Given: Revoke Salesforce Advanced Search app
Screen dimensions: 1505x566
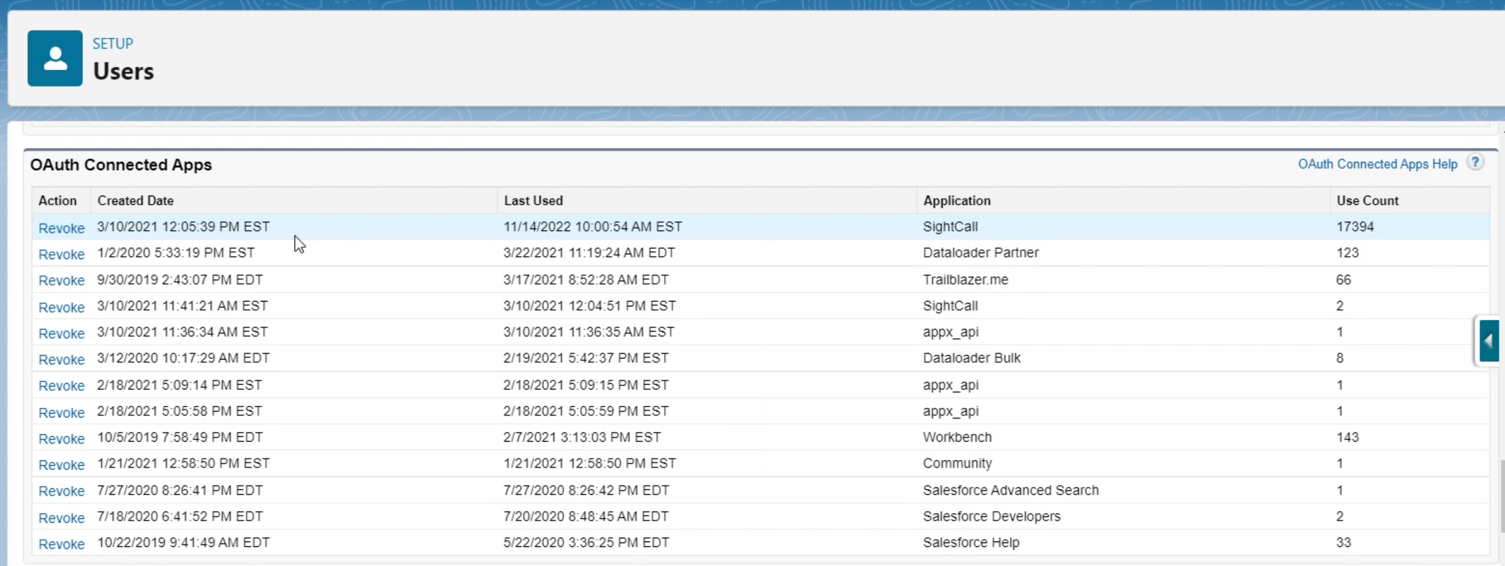Looking at the screenshot, I should [61, 491].
